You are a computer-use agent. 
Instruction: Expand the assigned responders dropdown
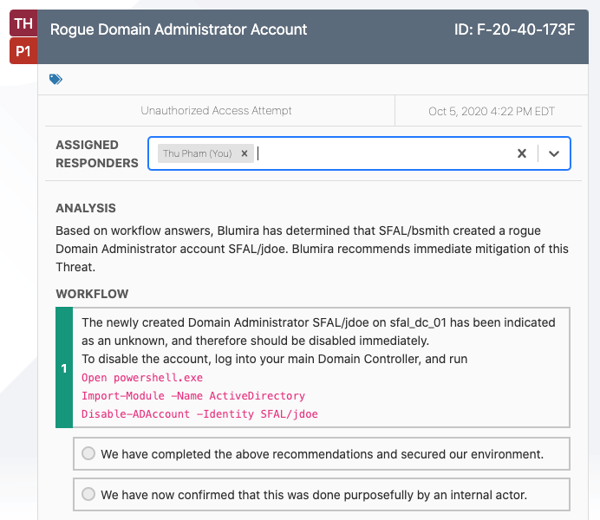point(554,154)
